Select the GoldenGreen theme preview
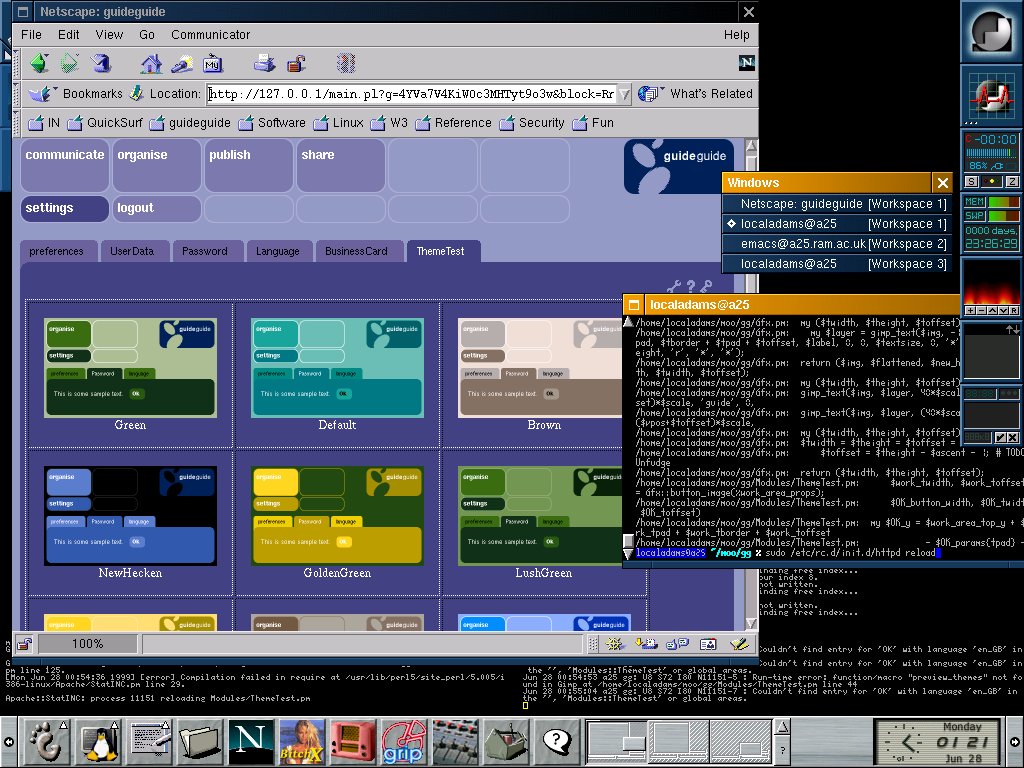This screenshot has width=1024, height=768. click(337, 516)
